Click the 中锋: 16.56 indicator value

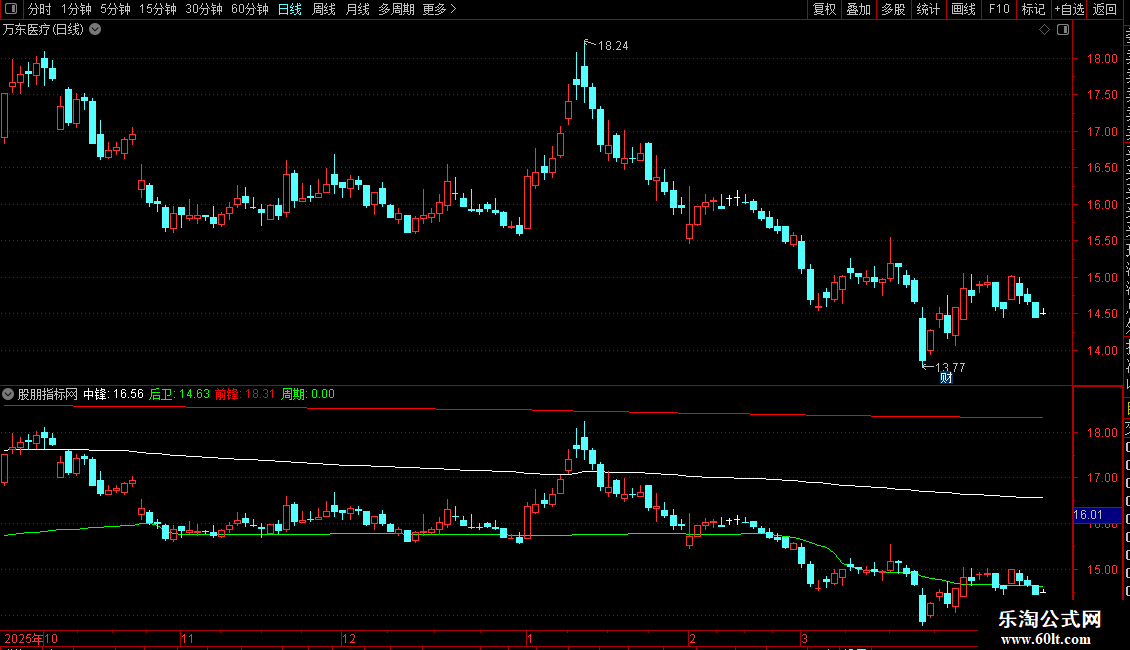point(113,394)
